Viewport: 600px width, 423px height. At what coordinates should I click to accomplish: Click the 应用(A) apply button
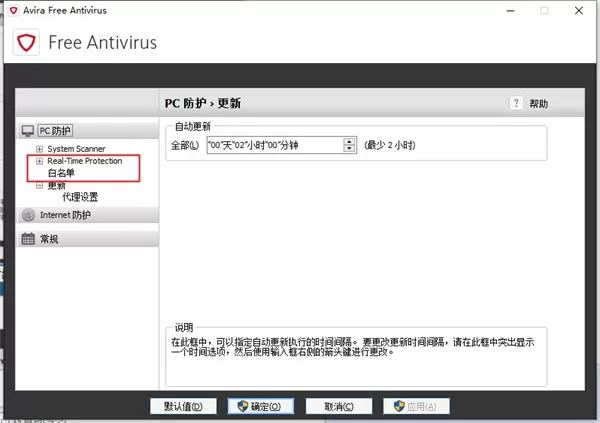tap(416, 406)
